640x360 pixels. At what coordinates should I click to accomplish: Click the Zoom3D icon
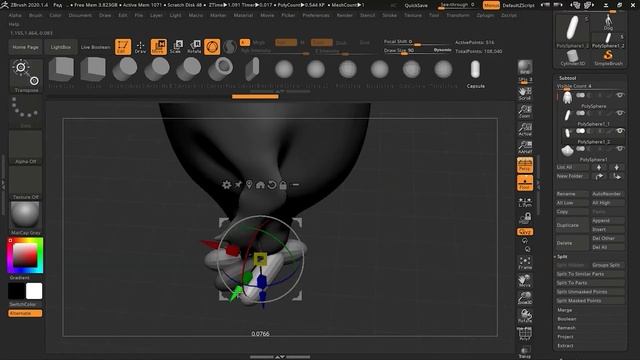click(x=525, y=298)
